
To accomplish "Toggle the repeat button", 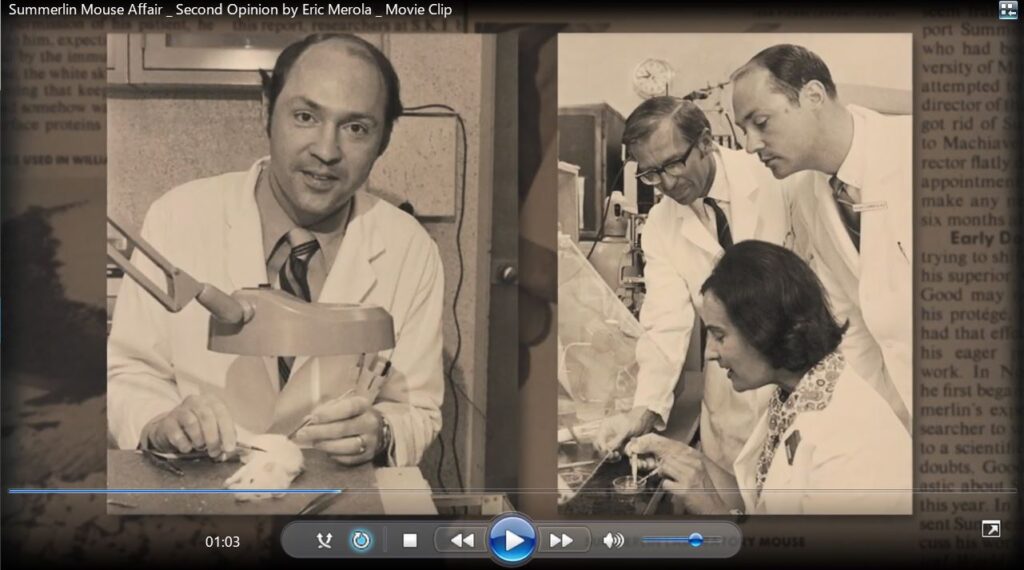I will coord(360,541).
